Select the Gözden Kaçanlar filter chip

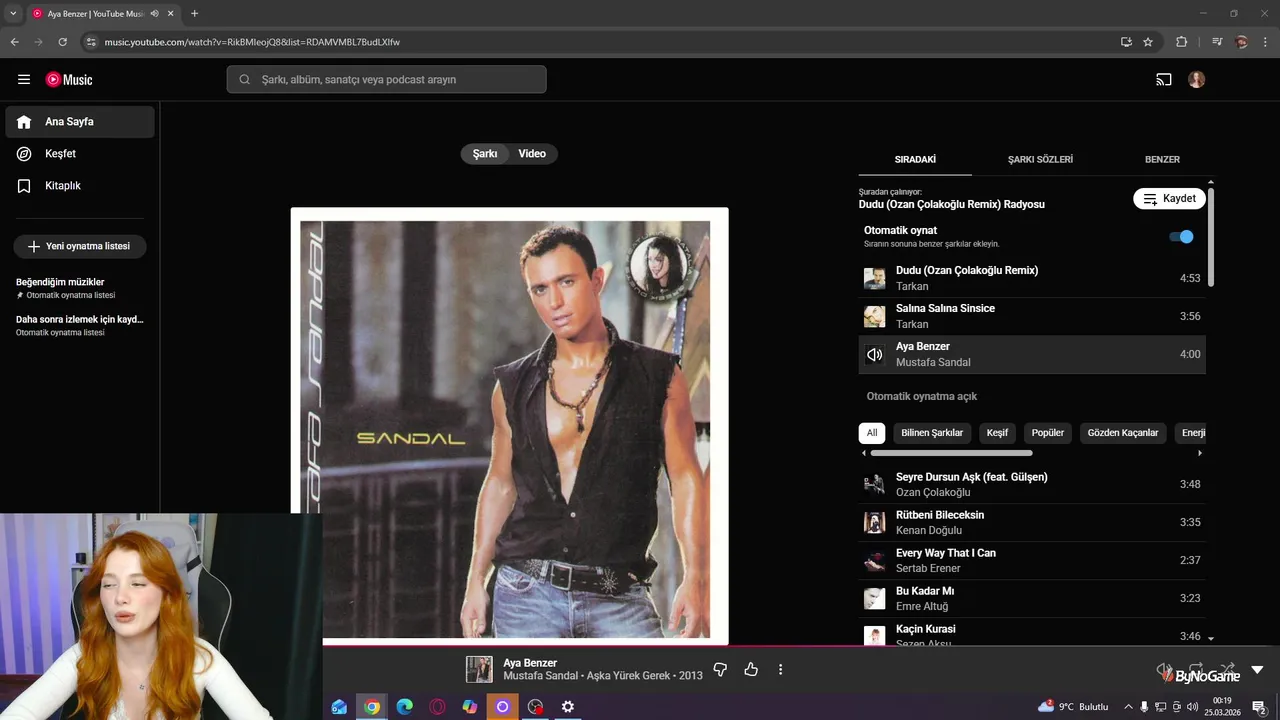(1123, 433)
